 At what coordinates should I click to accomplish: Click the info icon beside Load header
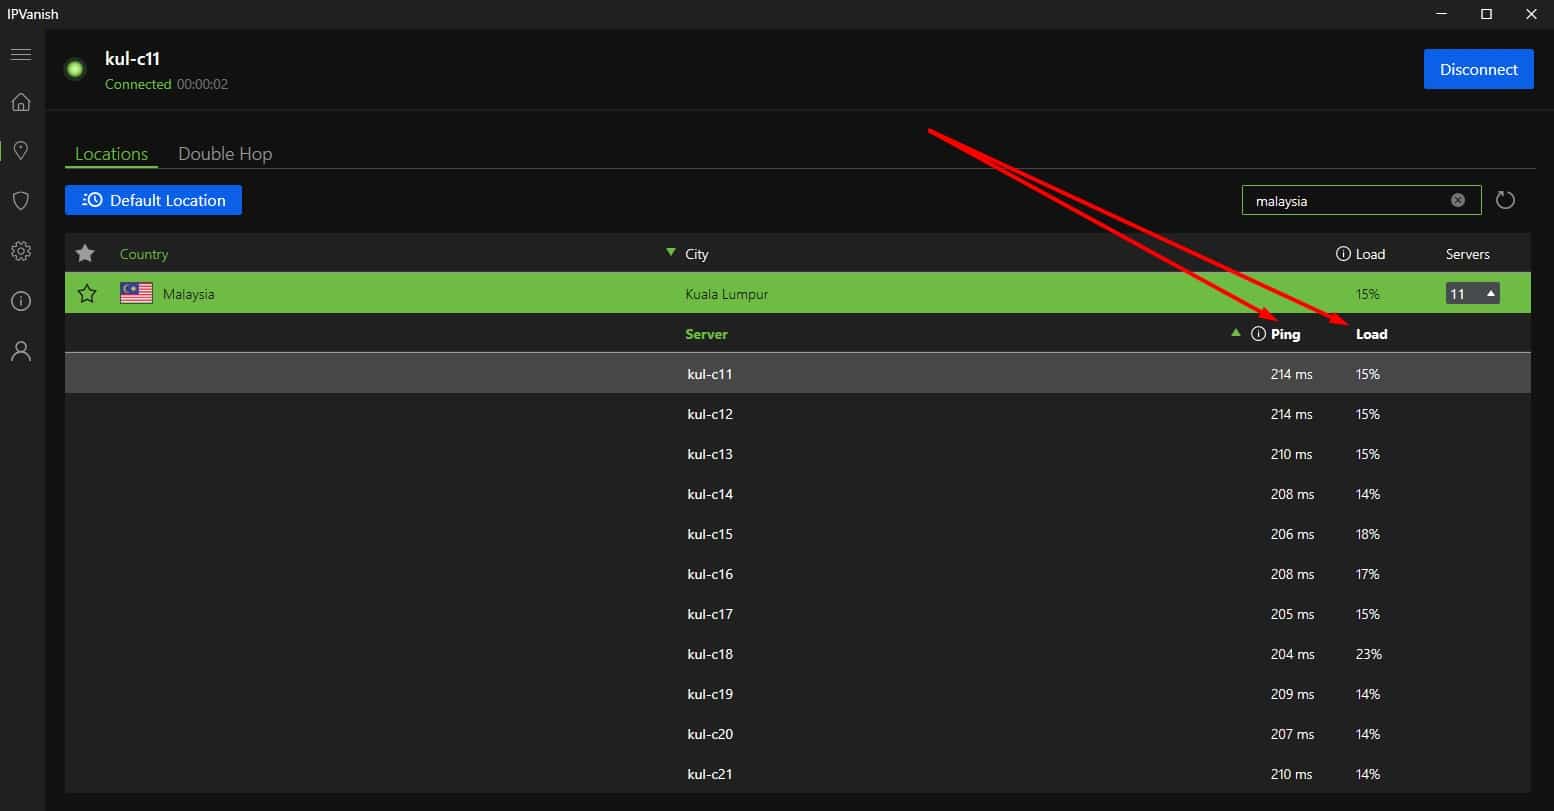point(1343,254)
